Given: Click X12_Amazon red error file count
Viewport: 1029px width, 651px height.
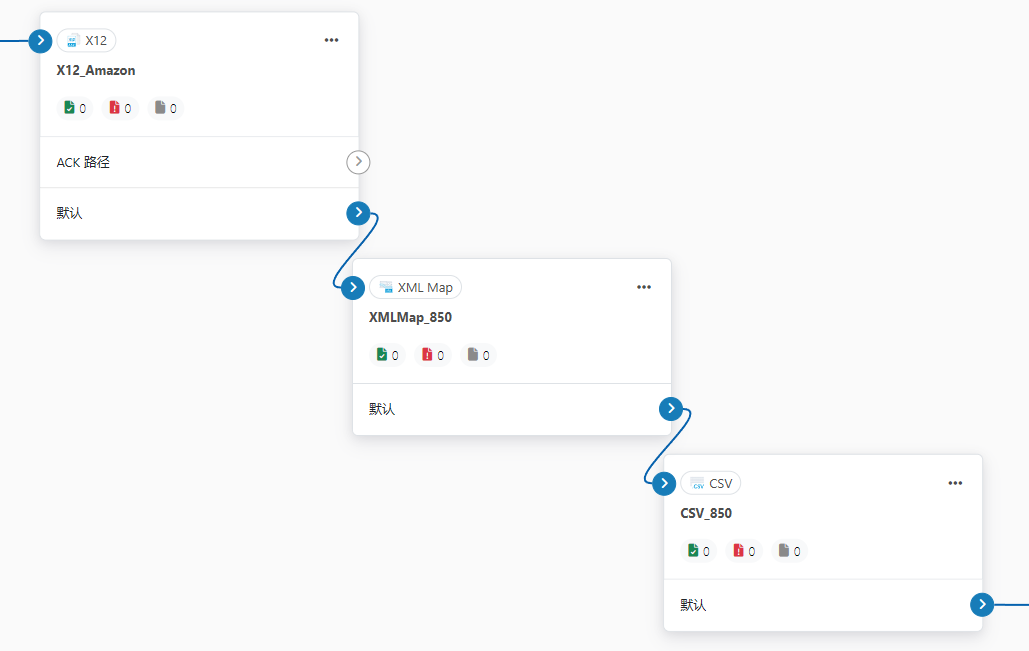Looking at the screenshot, I should (120, 108).
